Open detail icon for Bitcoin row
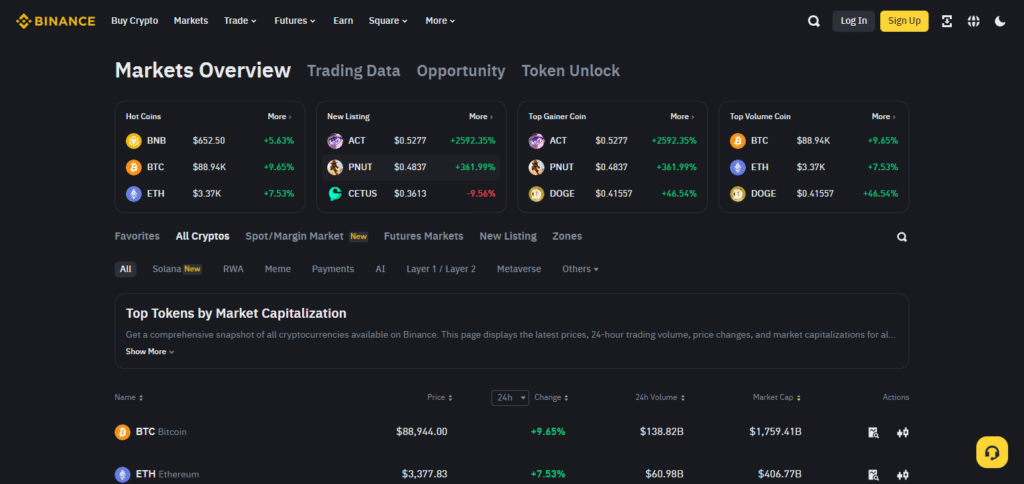The height and width of the screenshot is (484, 1024). click(874, 432)
